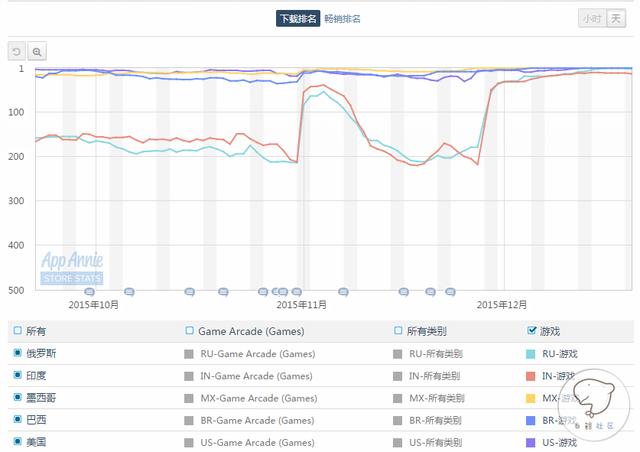Click the grey square beside IN-所有类别
This screenshot has width=640, height=452.
tap(398, 376)
